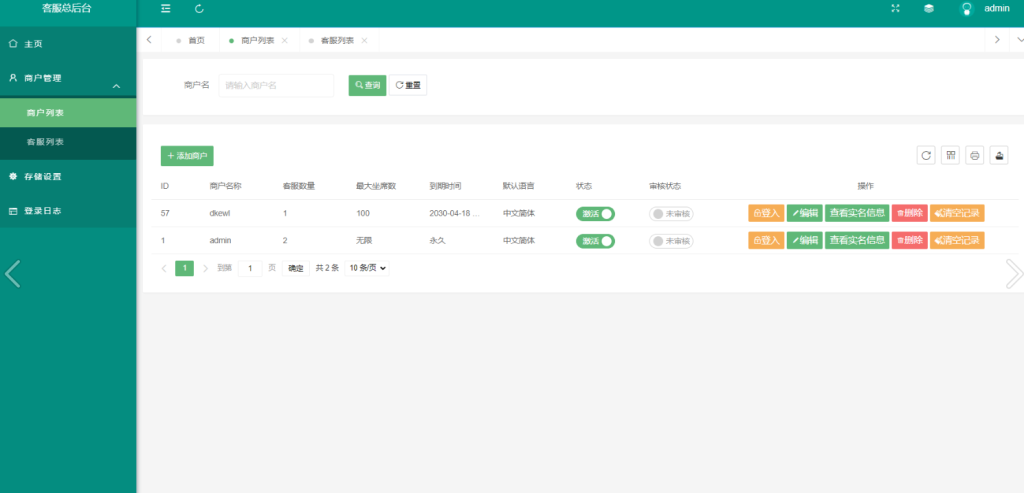Image resolution: width=1024 pixels, height=493 pixels.
Task: Select page 1 in pagination
Action: tap(185, 268)
